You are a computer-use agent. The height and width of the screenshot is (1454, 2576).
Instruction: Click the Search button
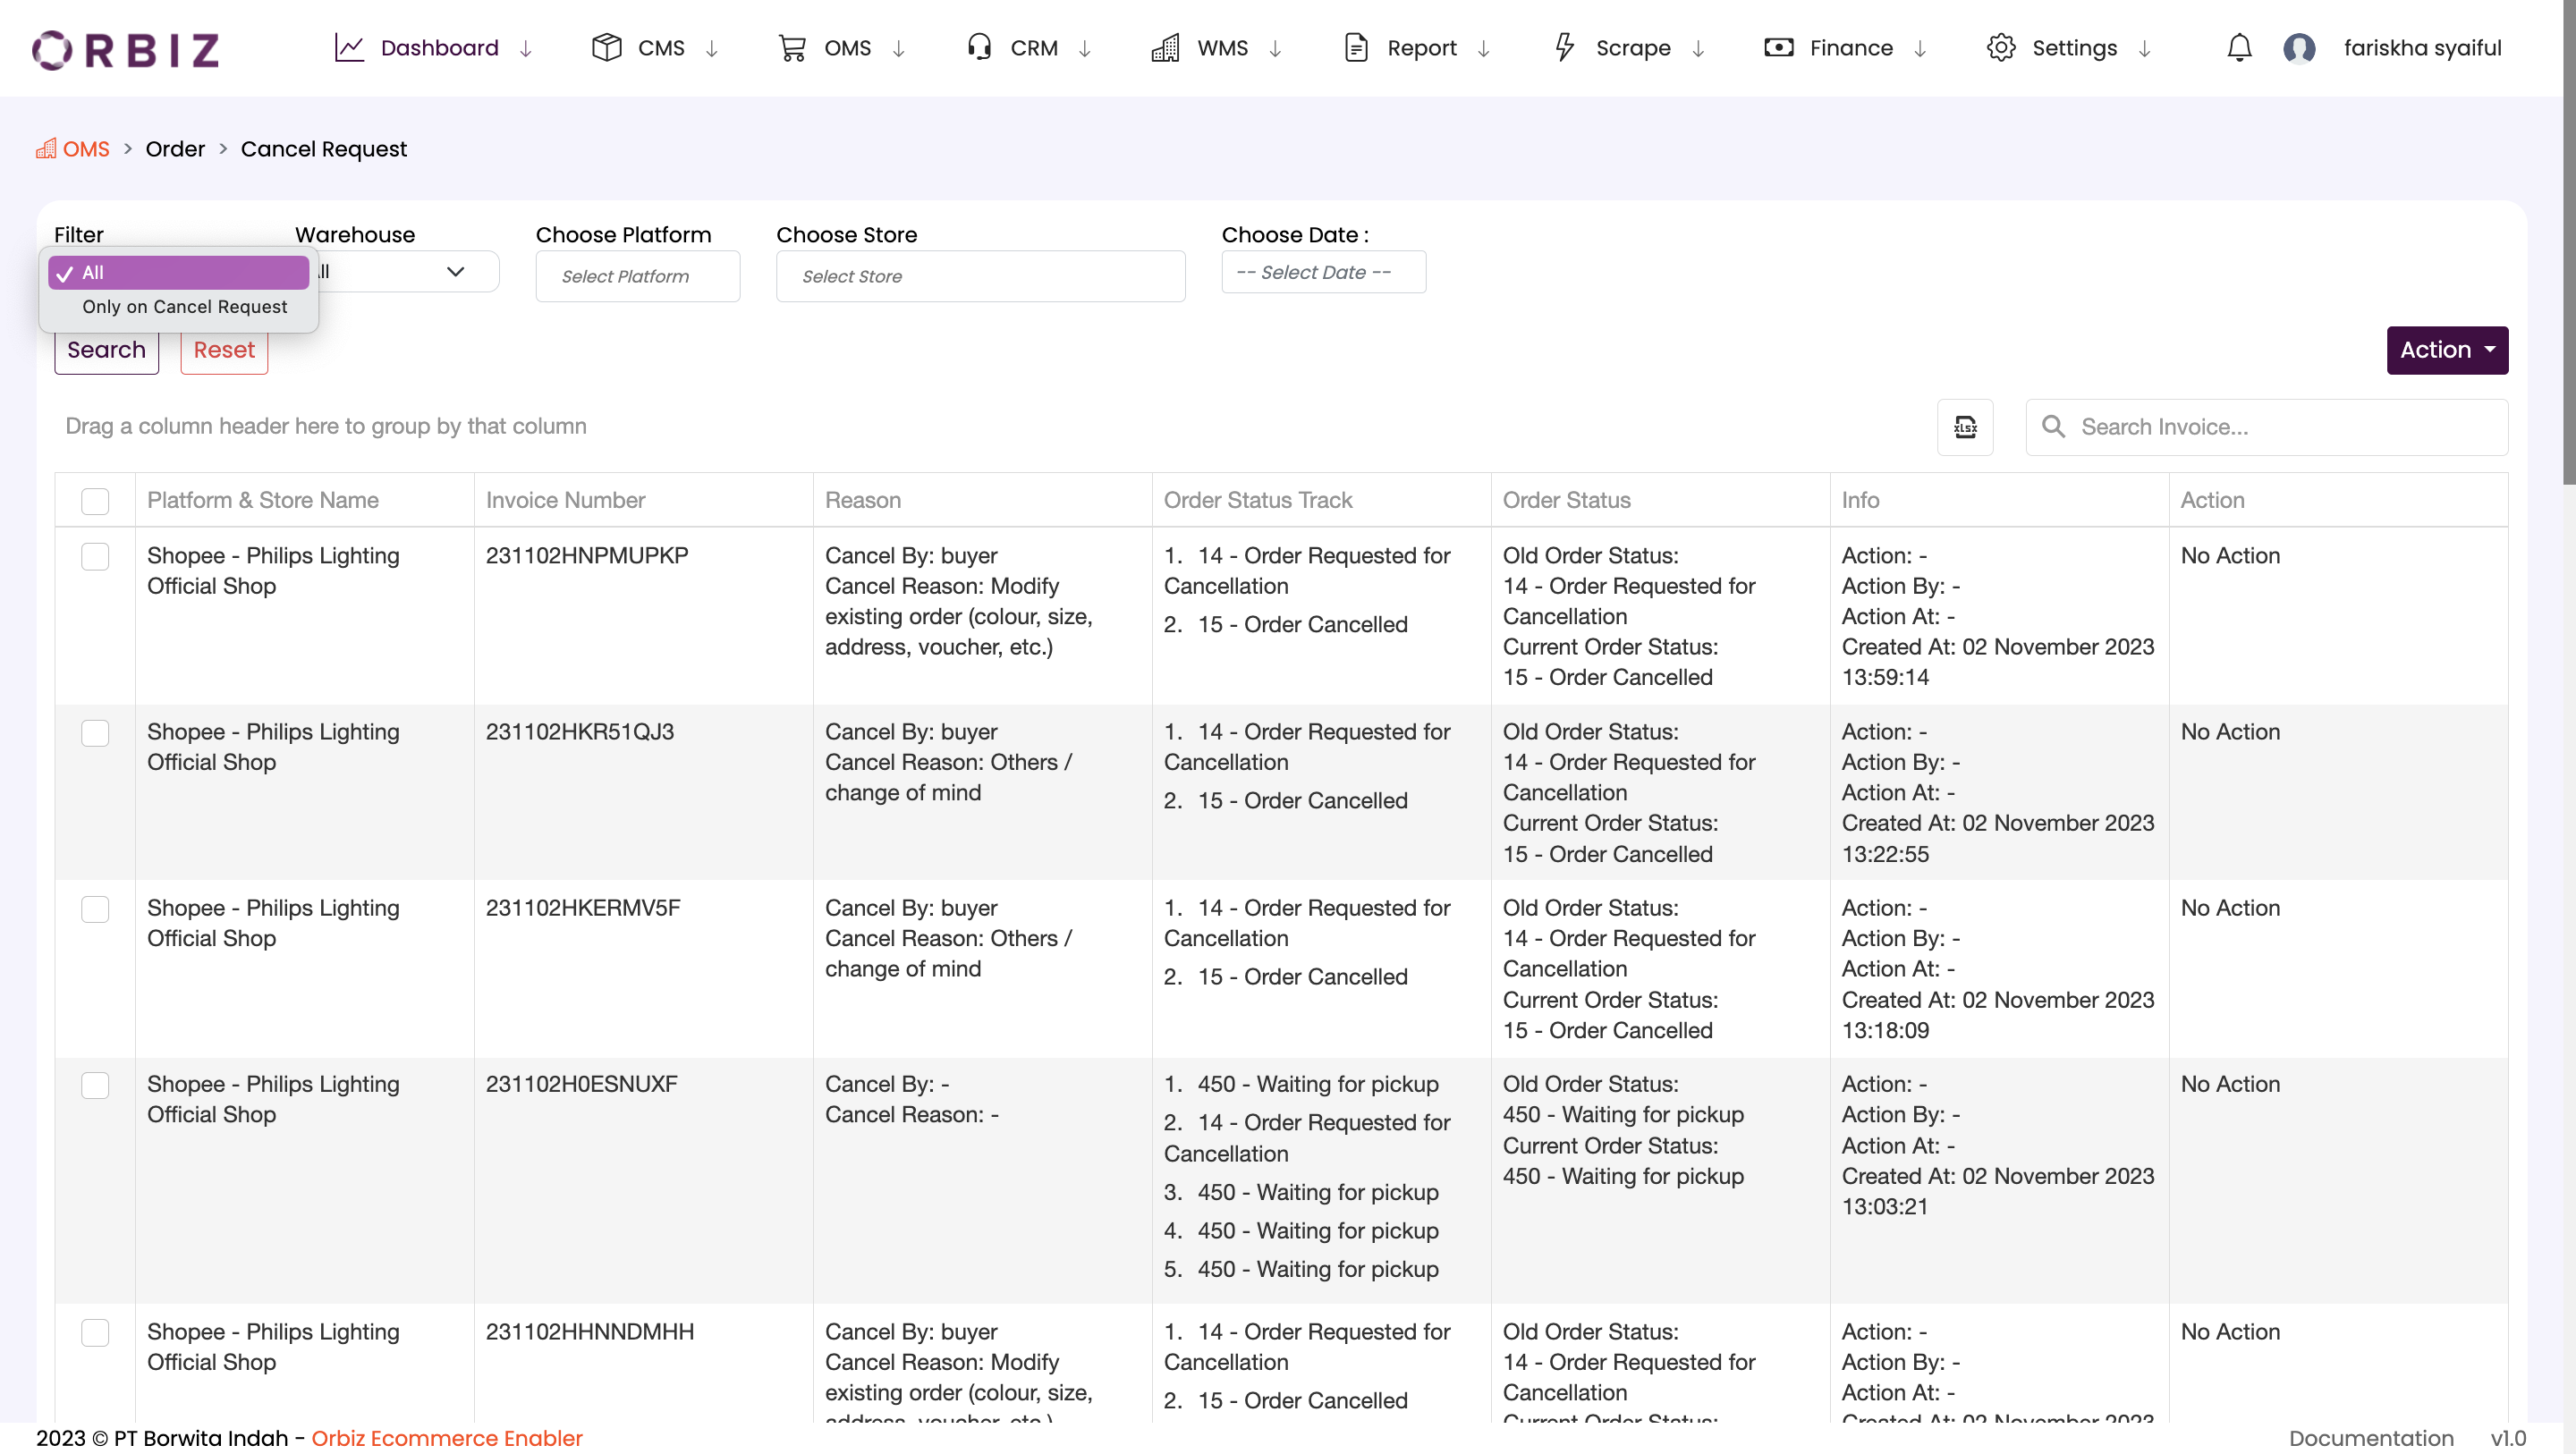click(x=106, y=350)
